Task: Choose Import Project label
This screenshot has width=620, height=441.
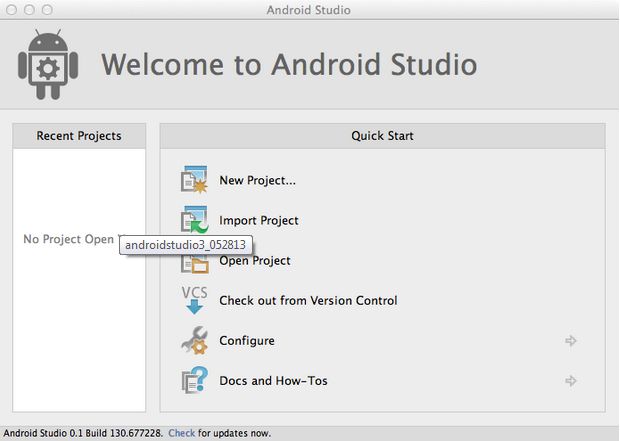Action: click(259, 220)
